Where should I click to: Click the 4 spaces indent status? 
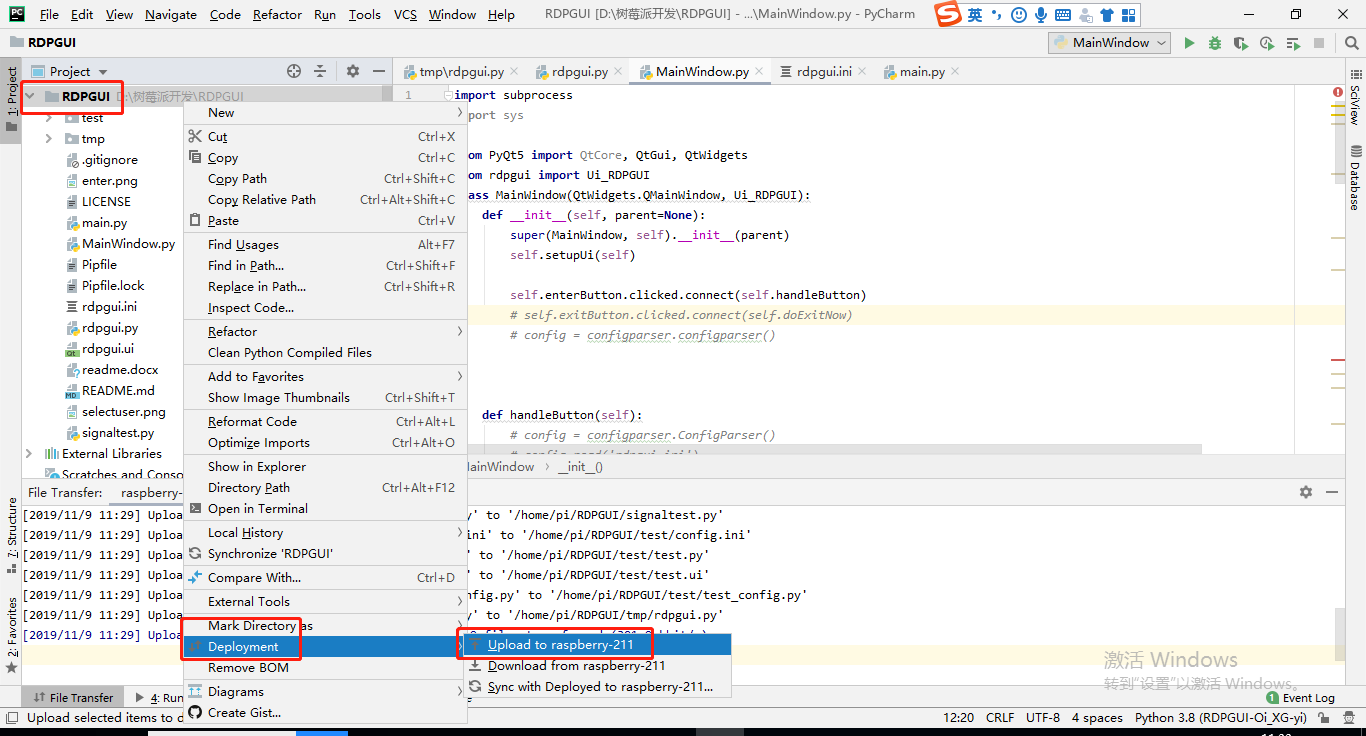(1097, 718)
